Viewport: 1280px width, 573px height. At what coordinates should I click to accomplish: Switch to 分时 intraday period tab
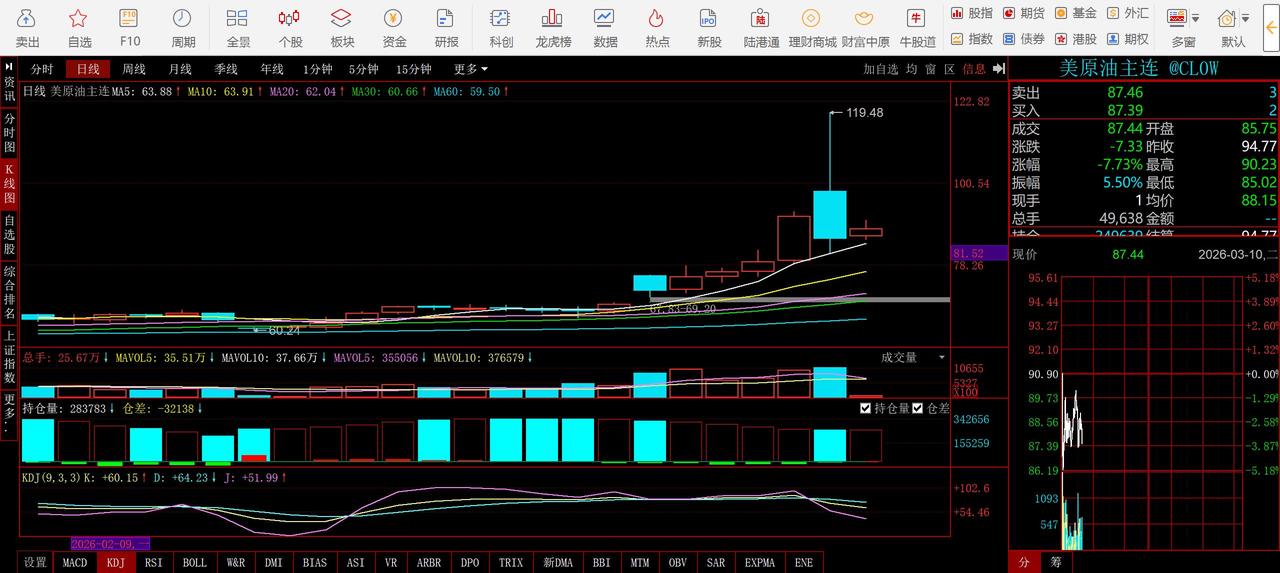coord(42,69)
